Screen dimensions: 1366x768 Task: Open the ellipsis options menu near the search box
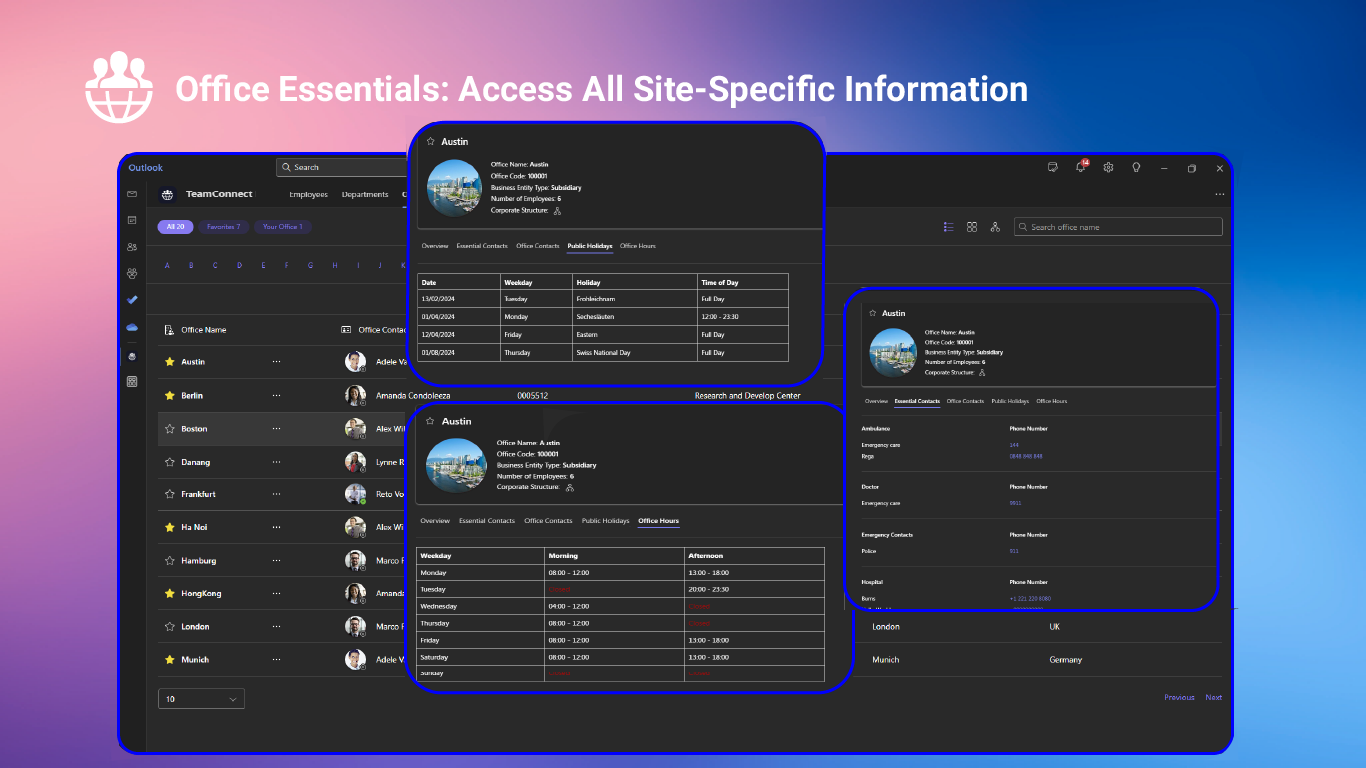tap(1219, 194)
